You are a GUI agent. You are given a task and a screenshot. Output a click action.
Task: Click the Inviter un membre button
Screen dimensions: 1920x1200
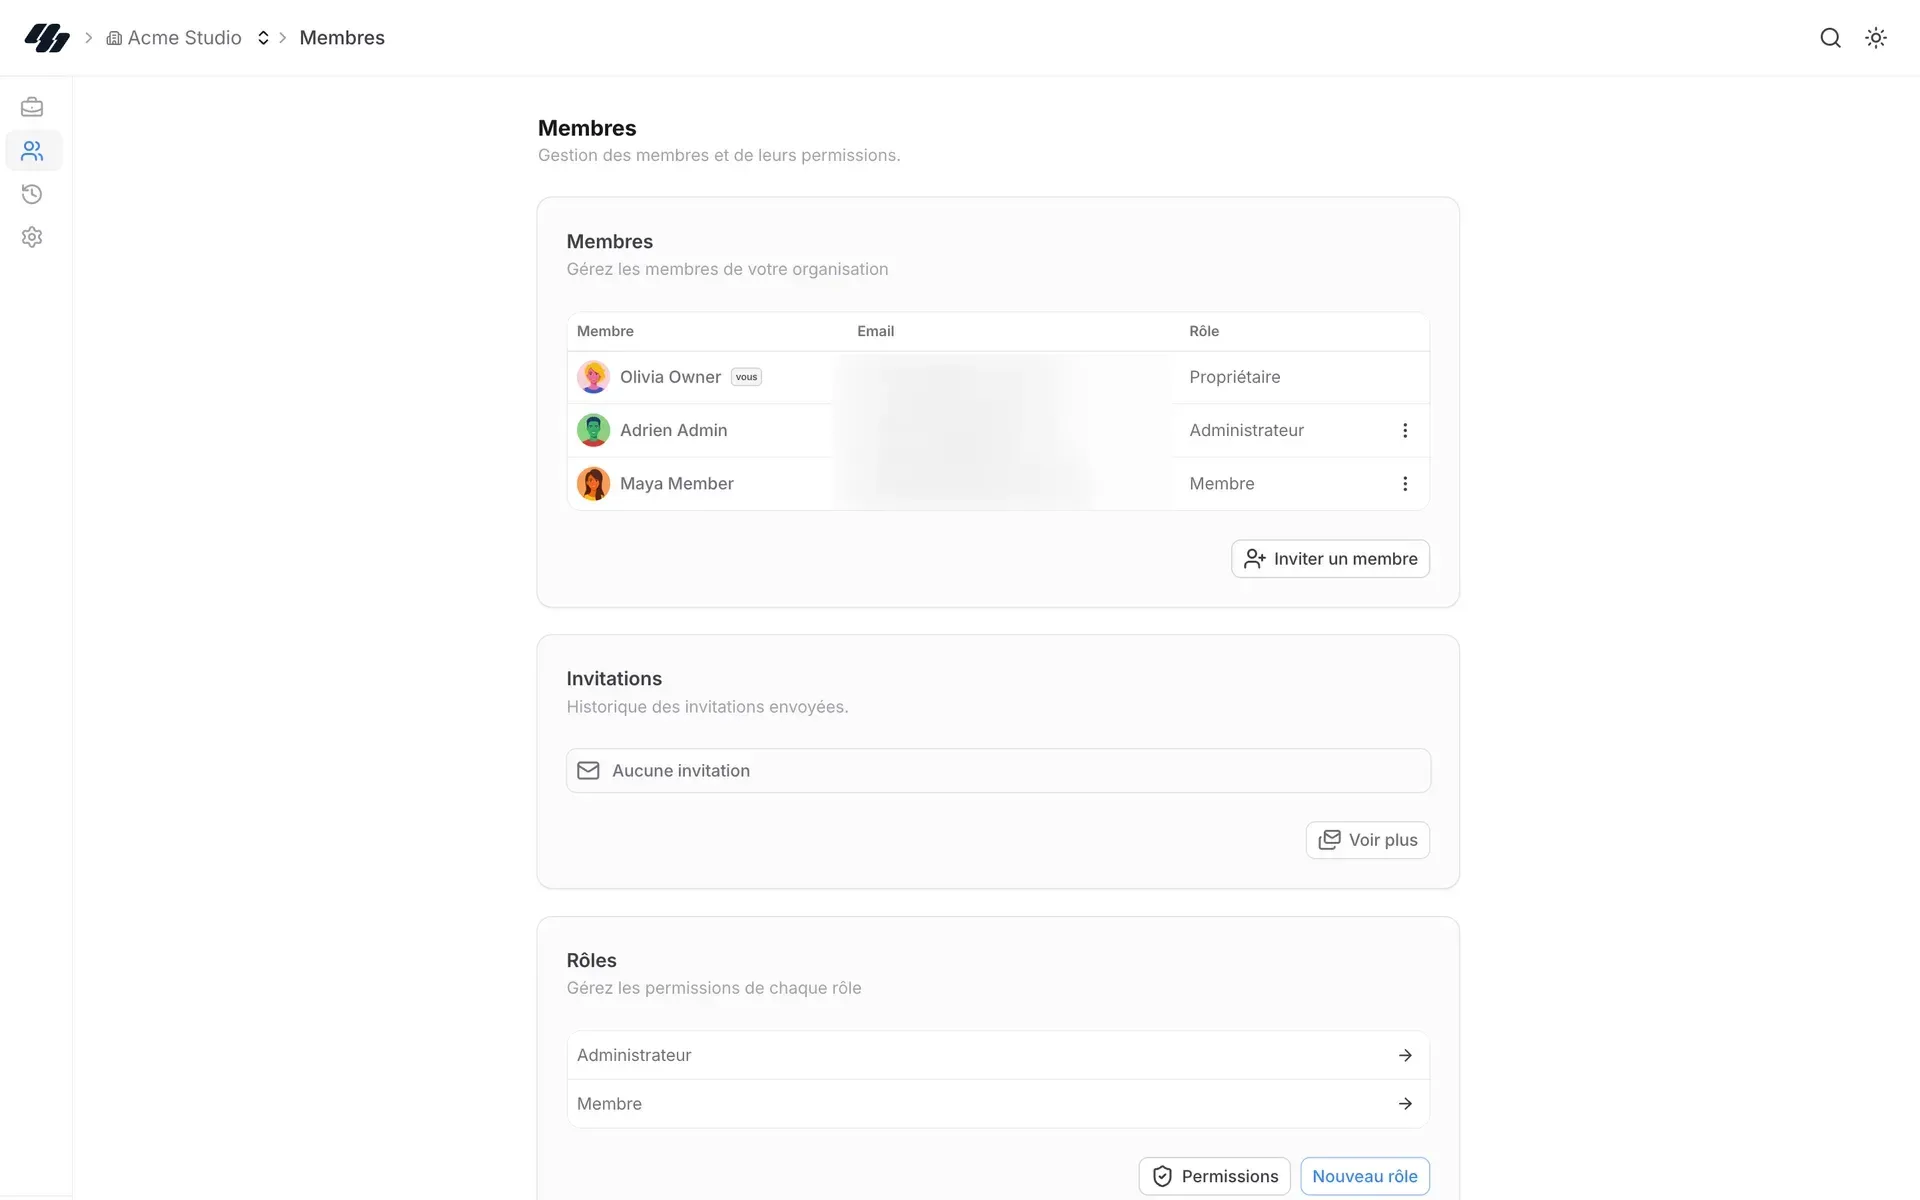[1330, 559]
